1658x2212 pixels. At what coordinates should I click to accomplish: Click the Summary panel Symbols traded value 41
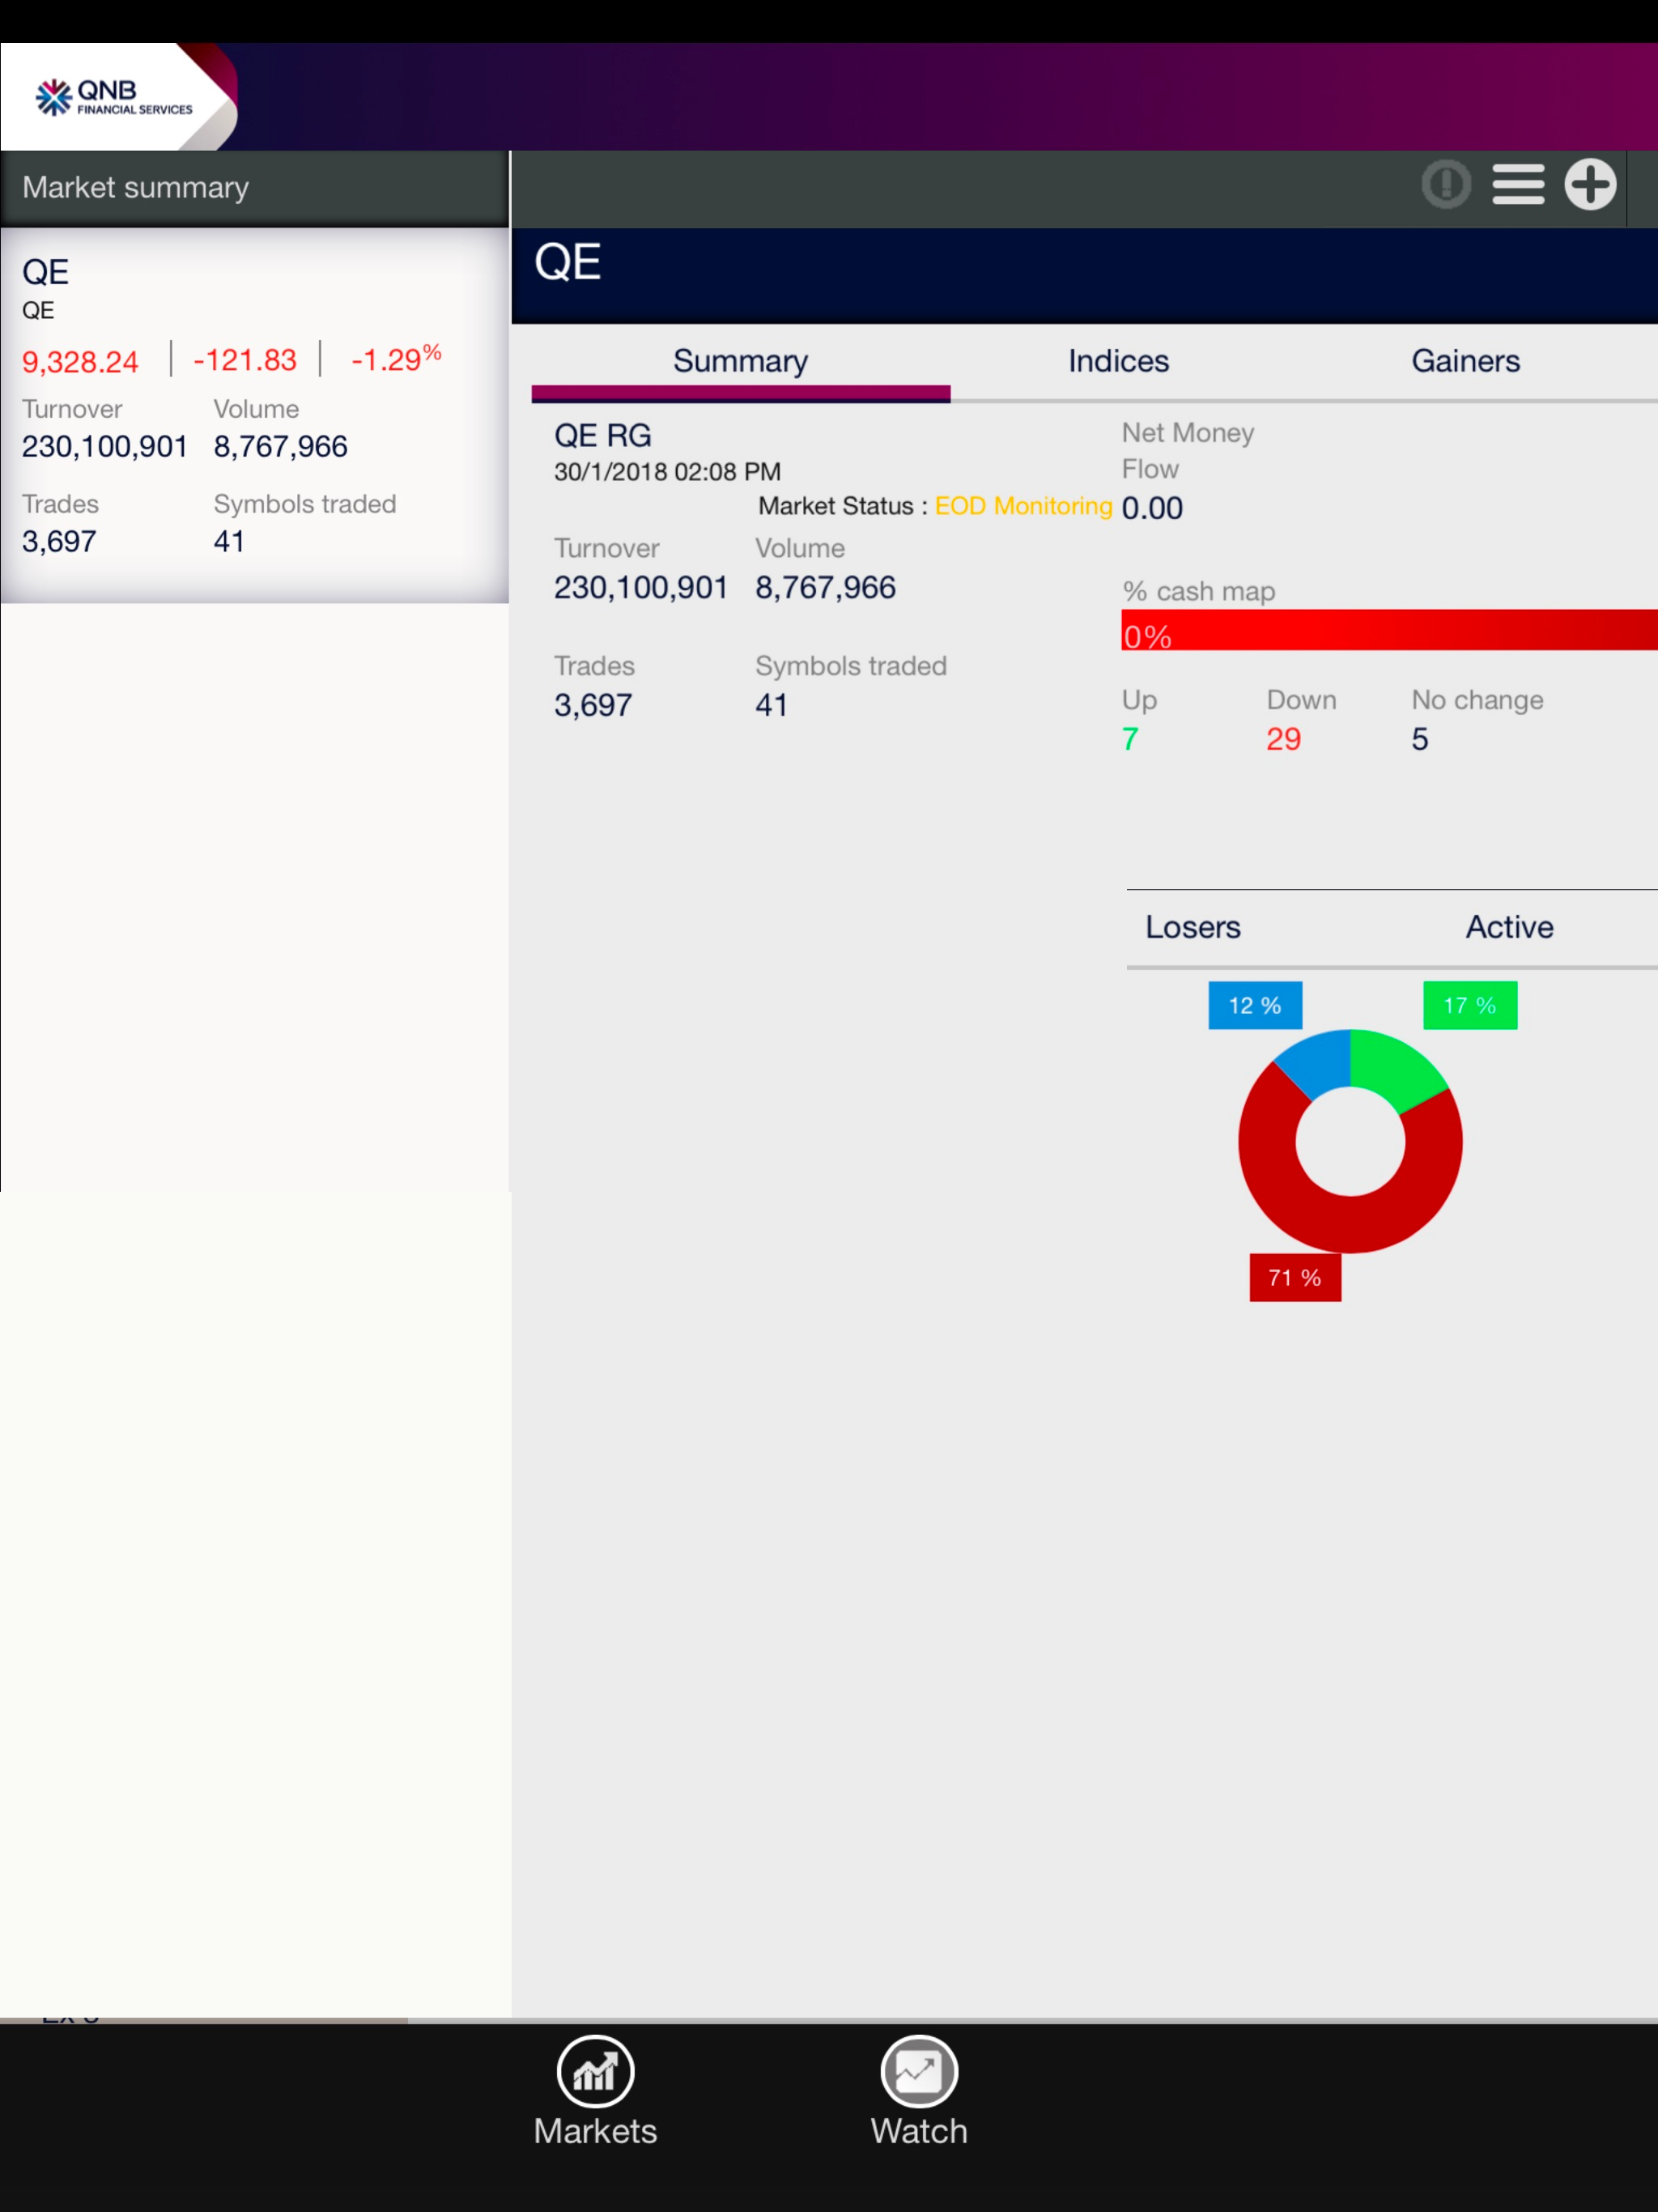771,705
